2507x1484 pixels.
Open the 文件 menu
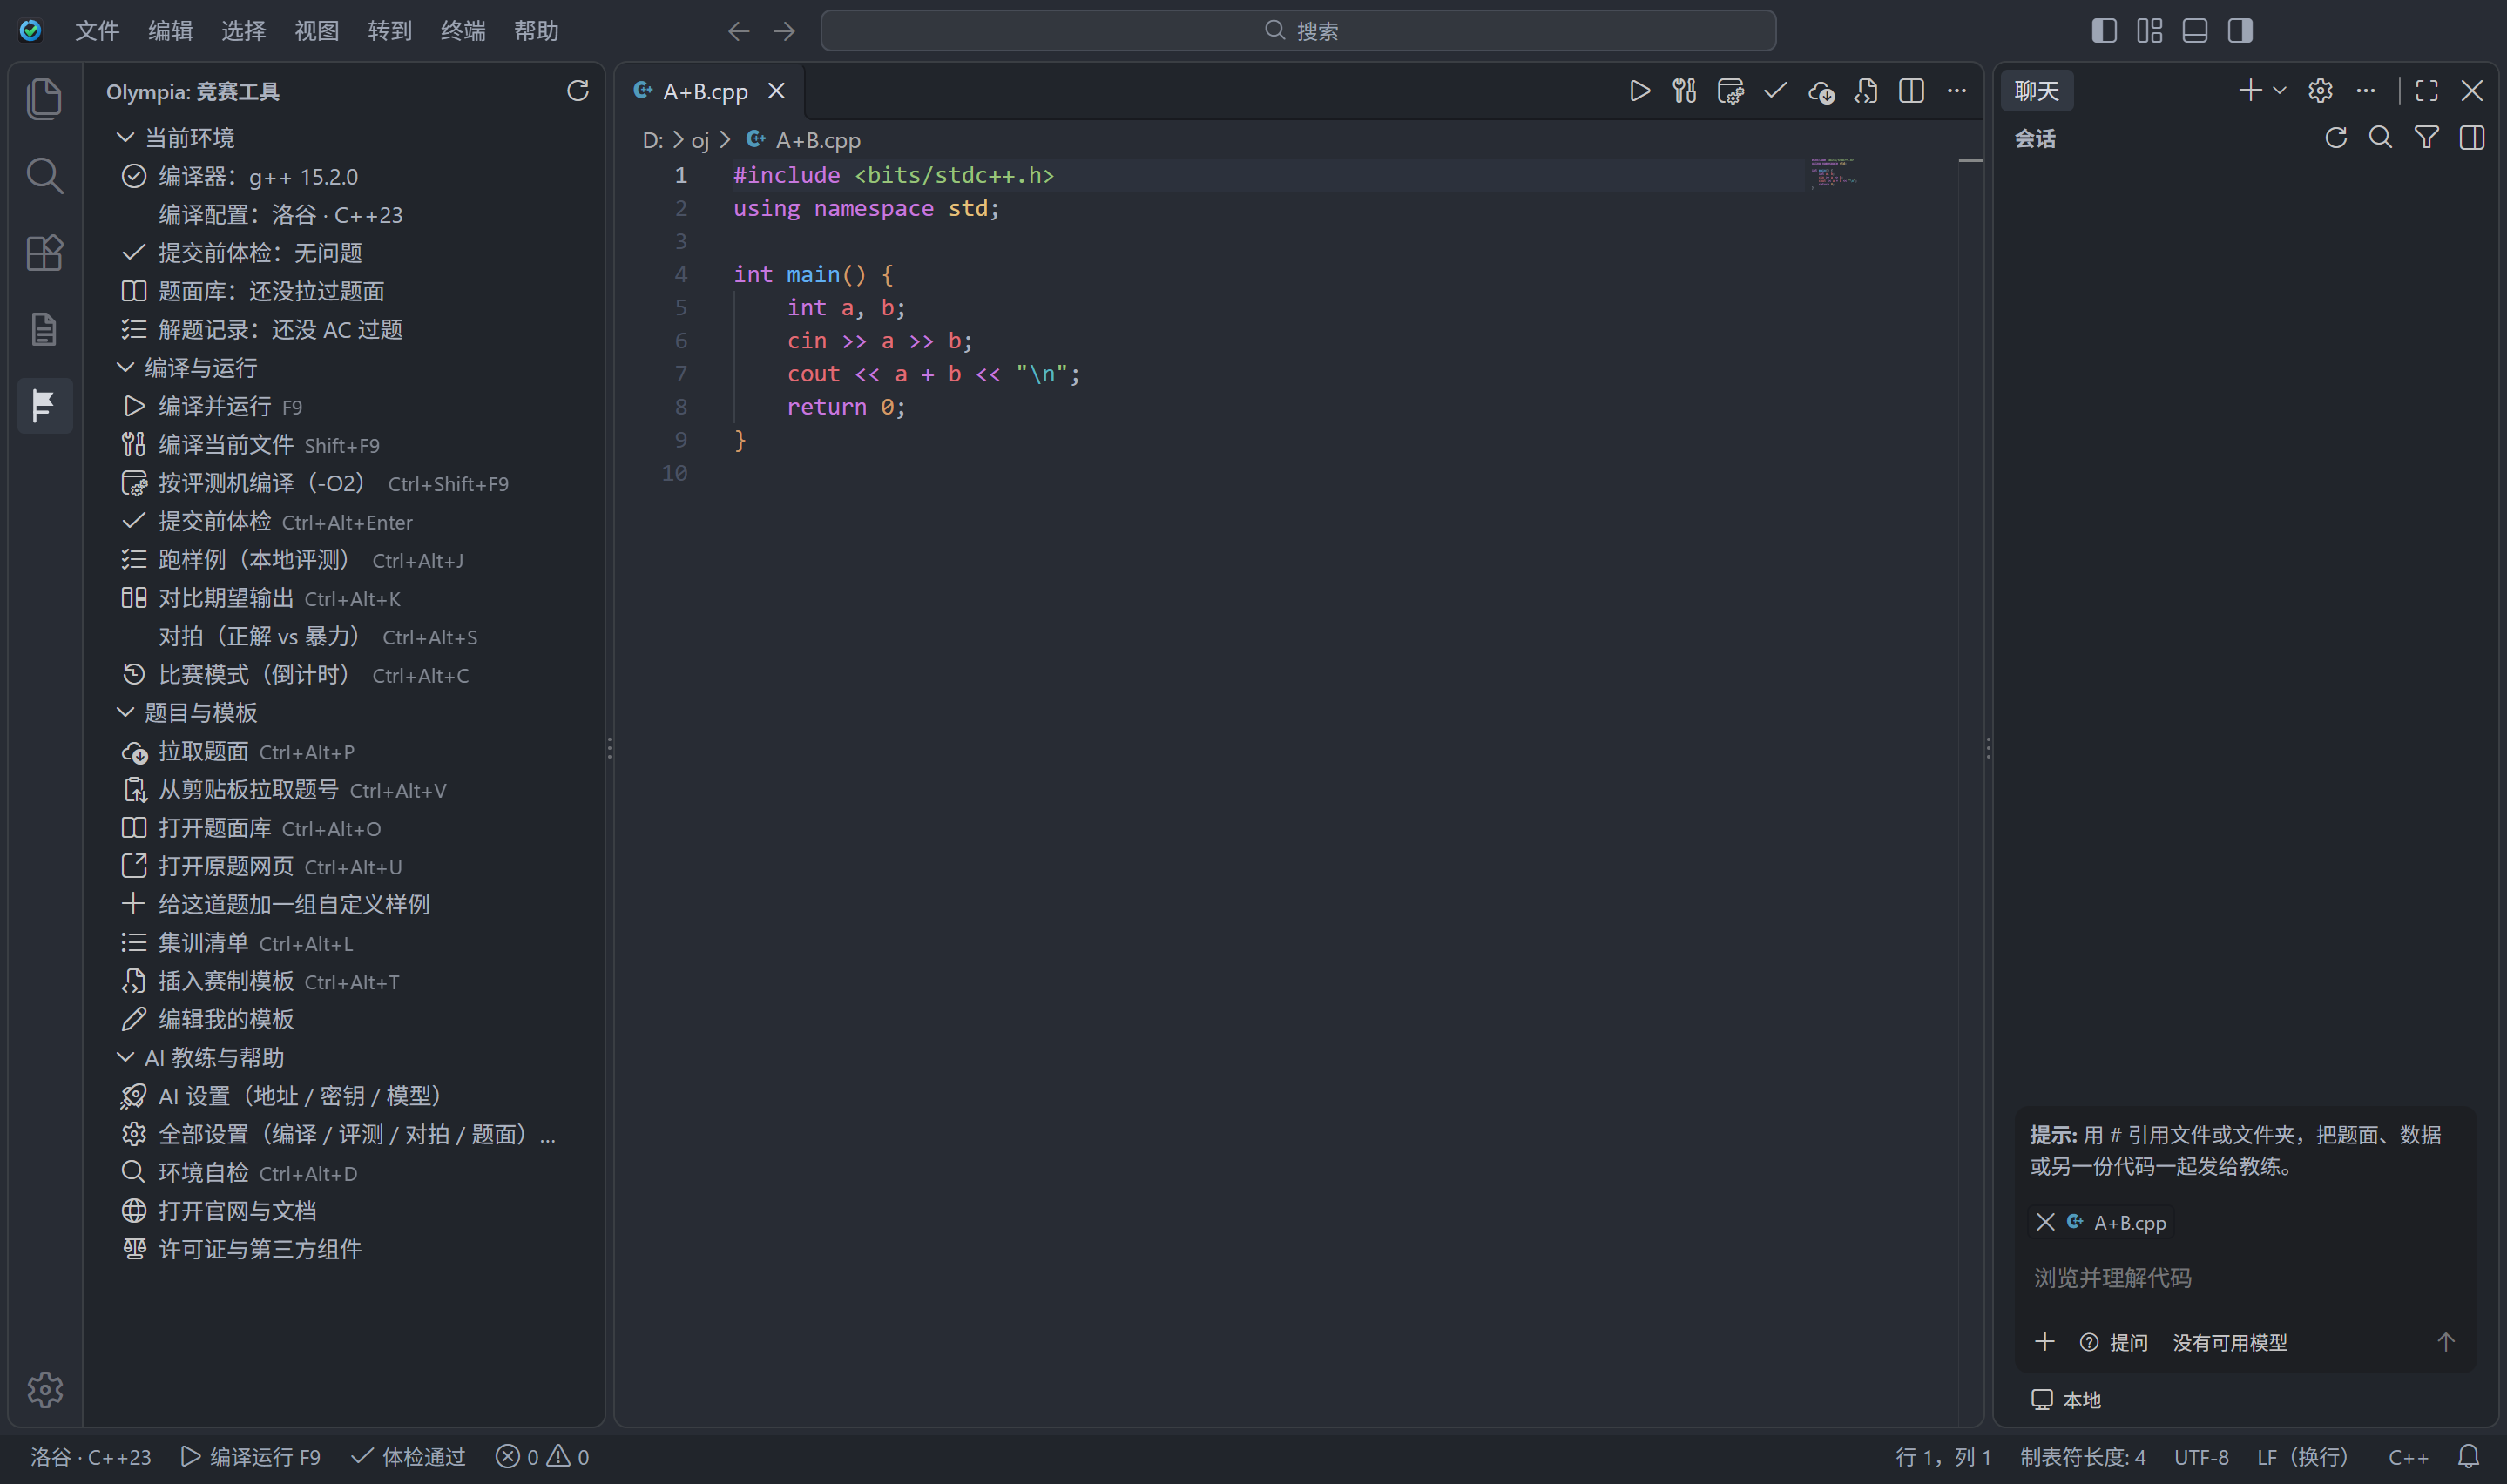97,31
